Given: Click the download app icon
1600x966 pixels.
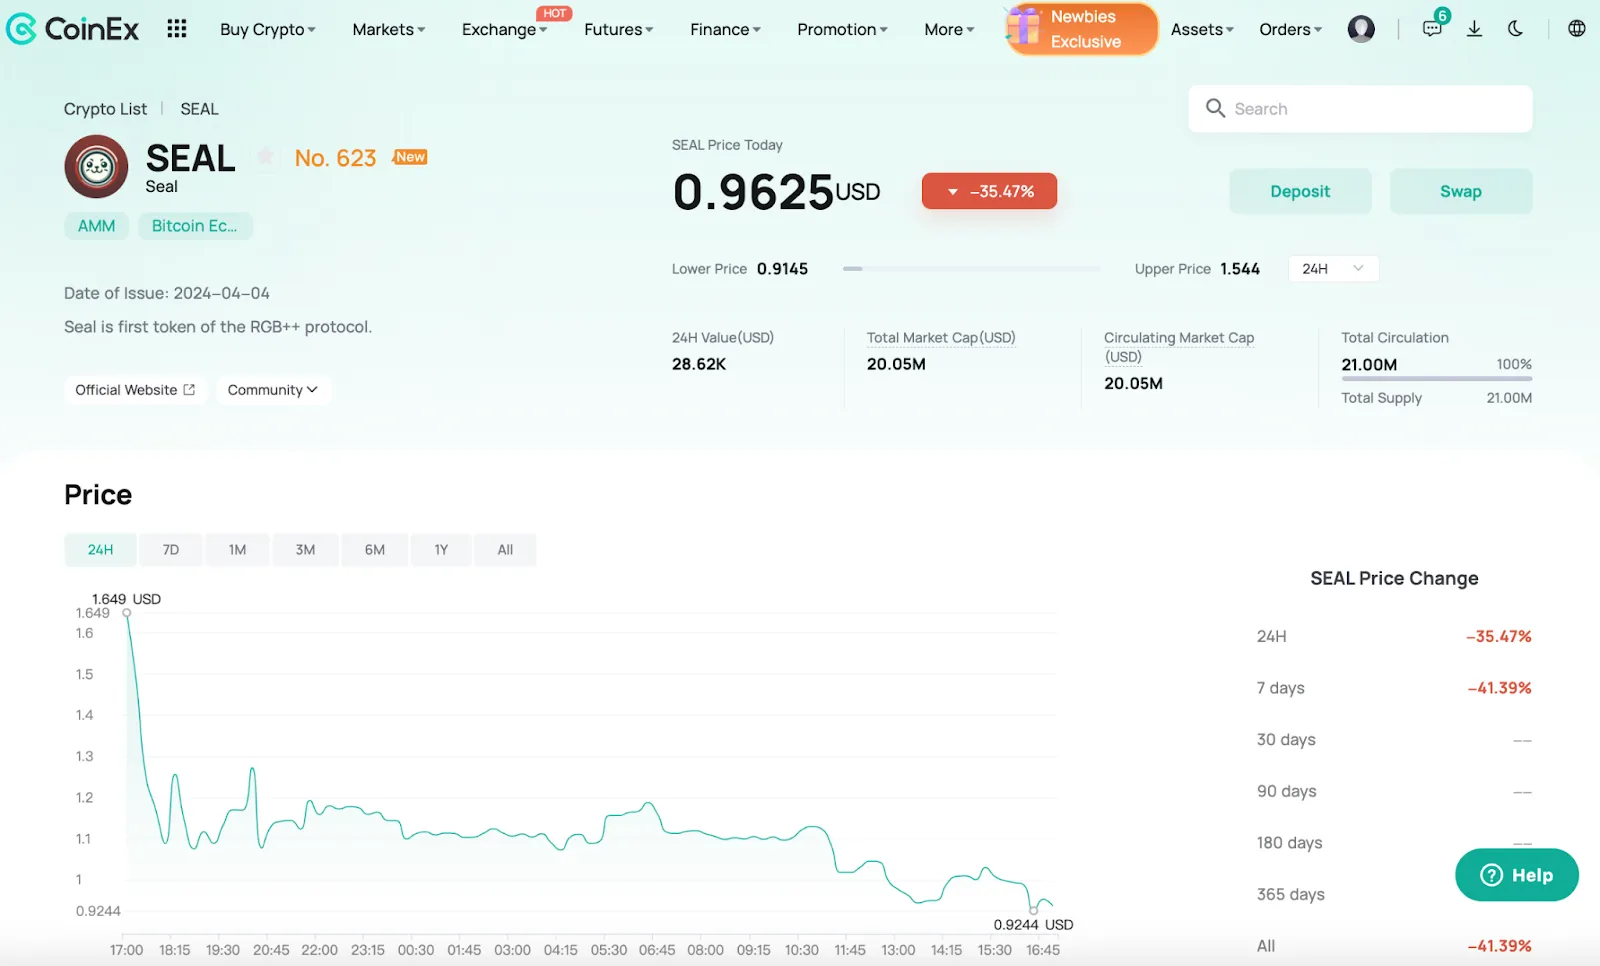Looking at the screenshot, I should [1474, 29].
